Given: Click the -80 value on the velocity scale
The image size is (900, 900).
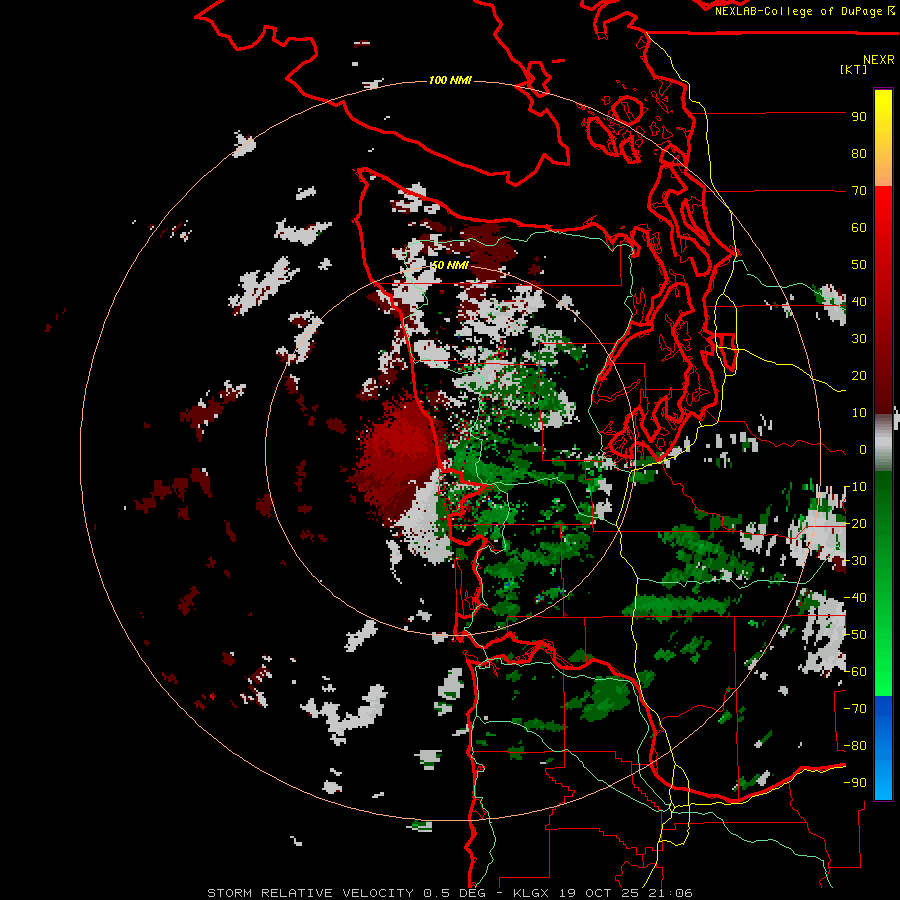Looking at the screenshot, I should point(855,746).
